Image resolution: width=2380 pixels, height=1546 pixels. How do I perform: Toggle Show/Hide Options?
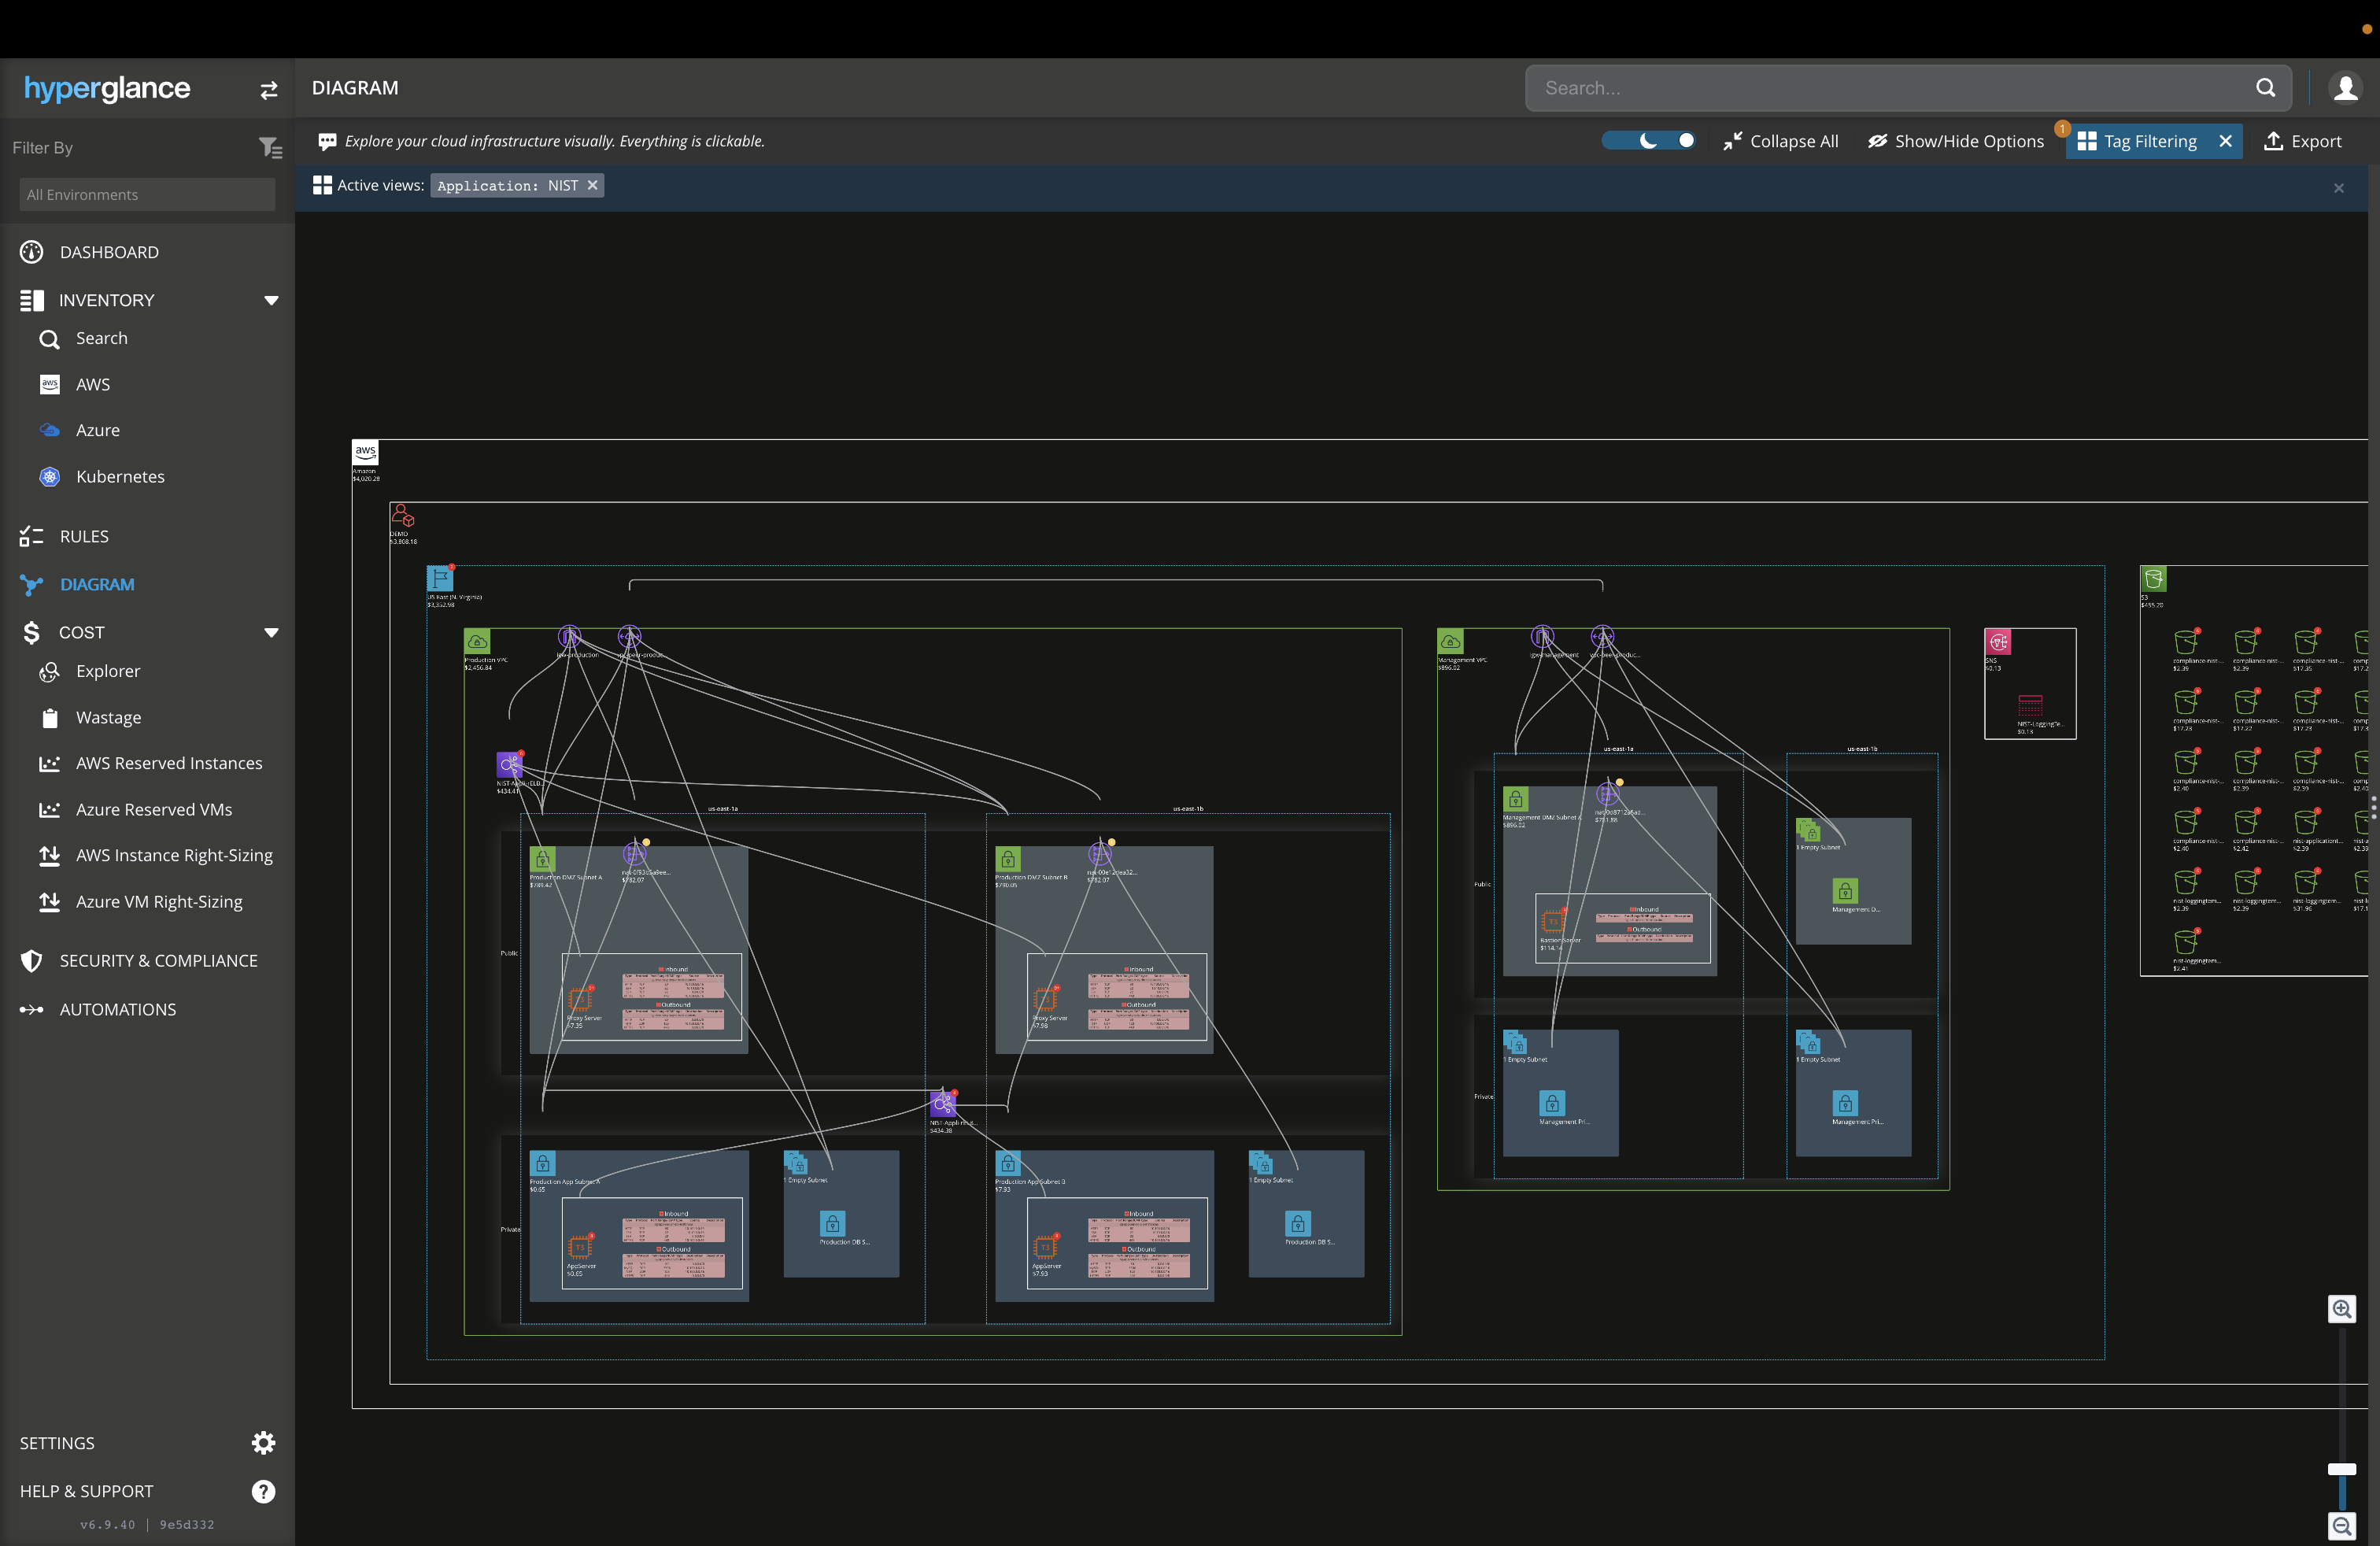tap(1956, 141)
